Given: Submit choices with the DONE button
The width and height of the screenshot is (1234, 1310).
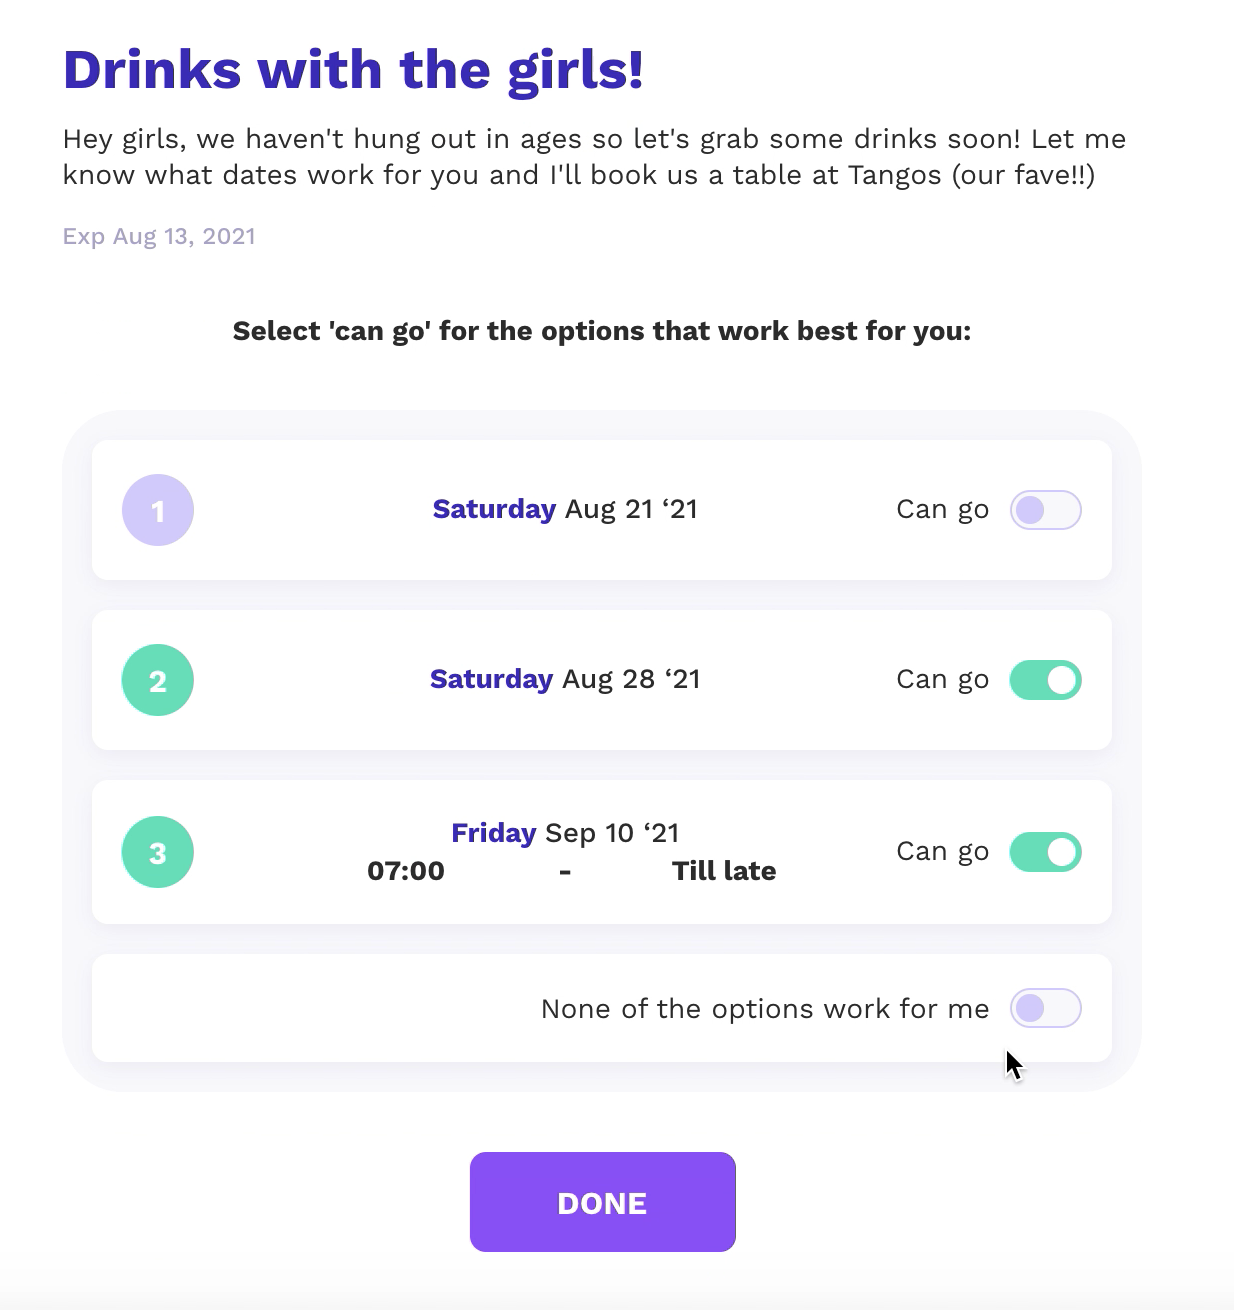Looking at the screenshot, I should click(x=603, y=1202).
